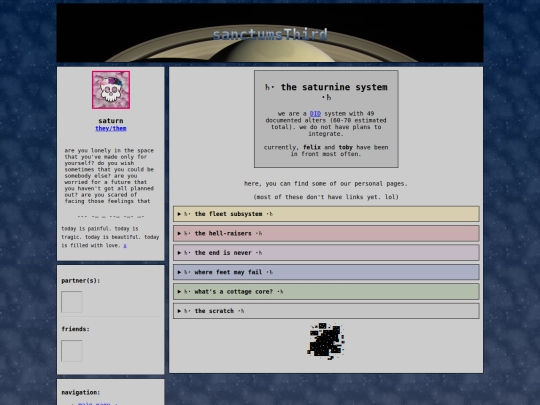The image size is (540, 405).
Task: Click 'here, you can find some of our personal pages.'
Action: (x=326, y=184)
